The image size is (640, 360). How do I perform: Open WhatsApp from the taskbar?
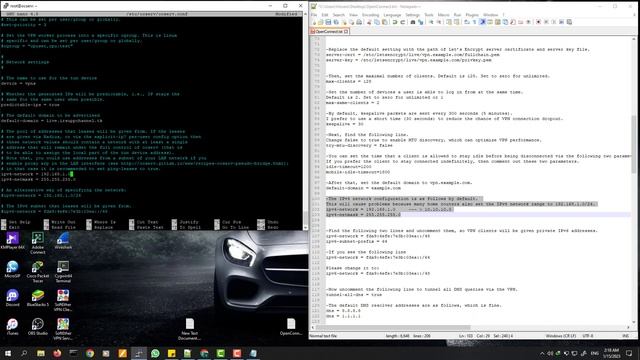tap(155, 353)
